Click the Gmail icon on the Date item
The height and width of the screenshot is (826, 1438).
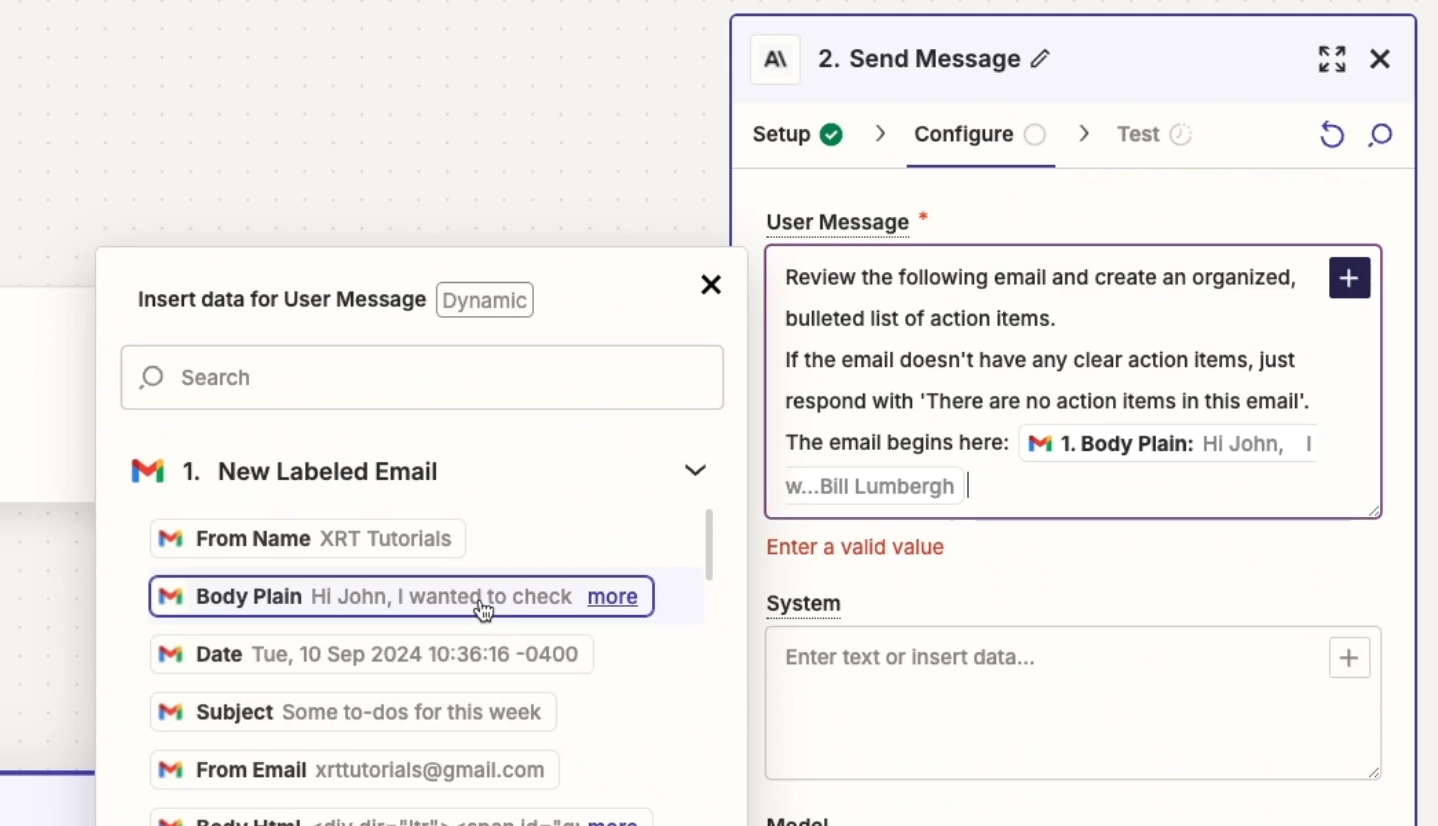(171, 655)
